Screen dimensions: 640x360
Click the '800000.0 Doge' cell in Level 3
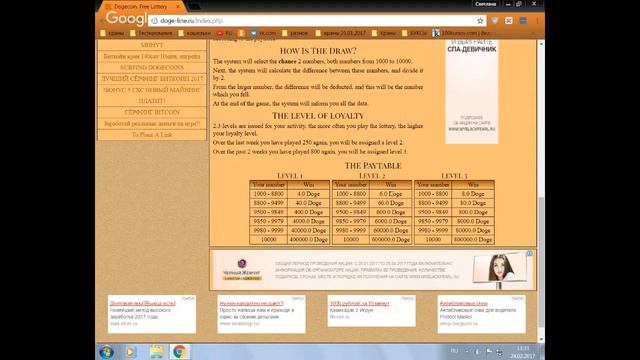[x=473, y=240]
